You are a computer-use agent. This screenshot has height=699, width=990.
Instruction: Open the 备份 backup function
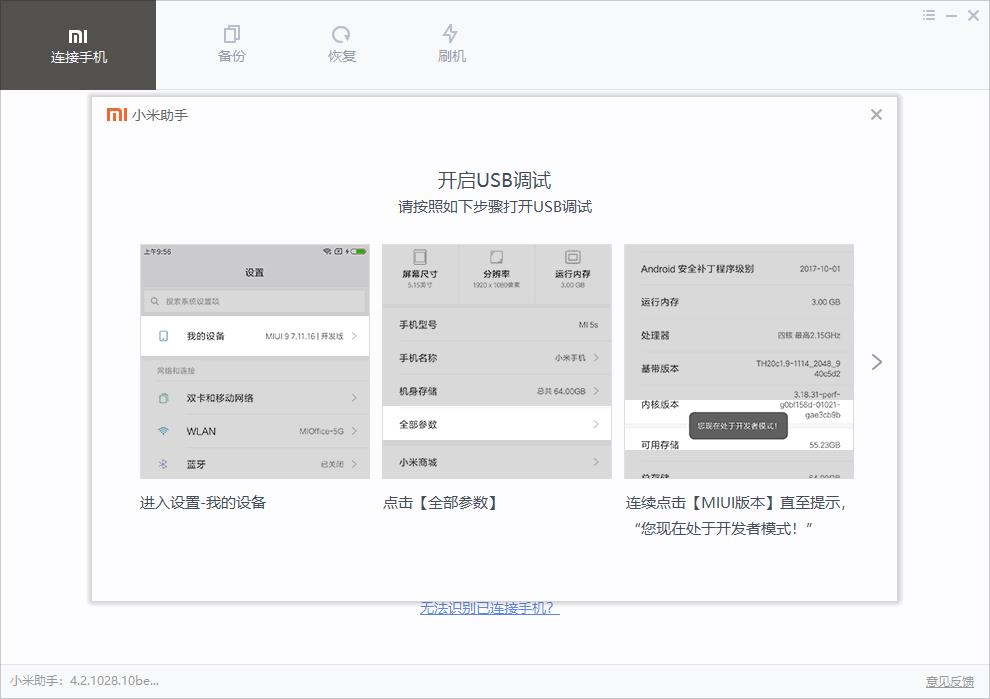tap(231, 45)
